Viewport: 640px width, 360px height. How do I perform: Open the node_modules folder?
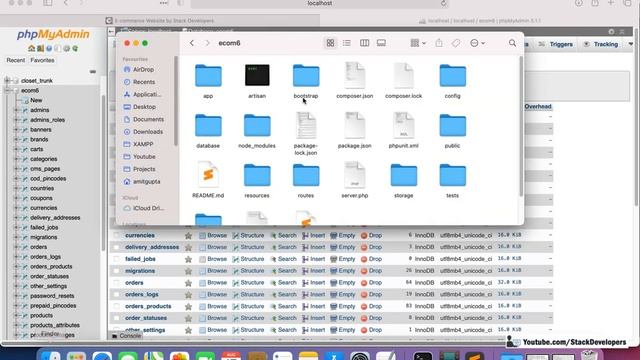257,125
